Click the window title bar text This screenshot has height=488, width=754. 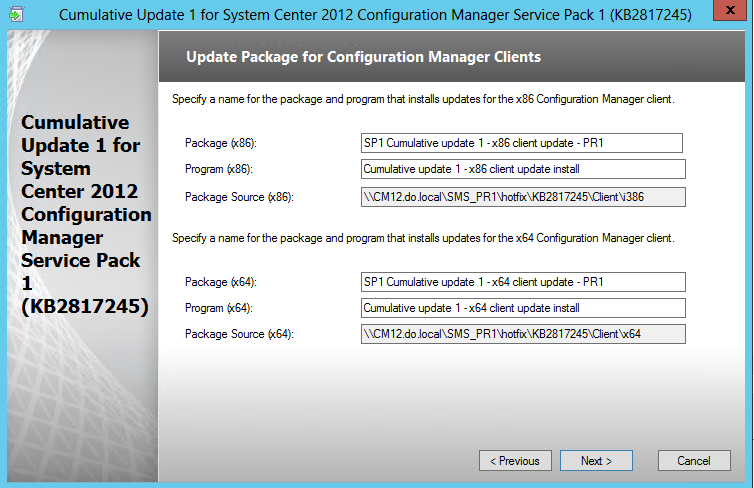pos(375,14)
